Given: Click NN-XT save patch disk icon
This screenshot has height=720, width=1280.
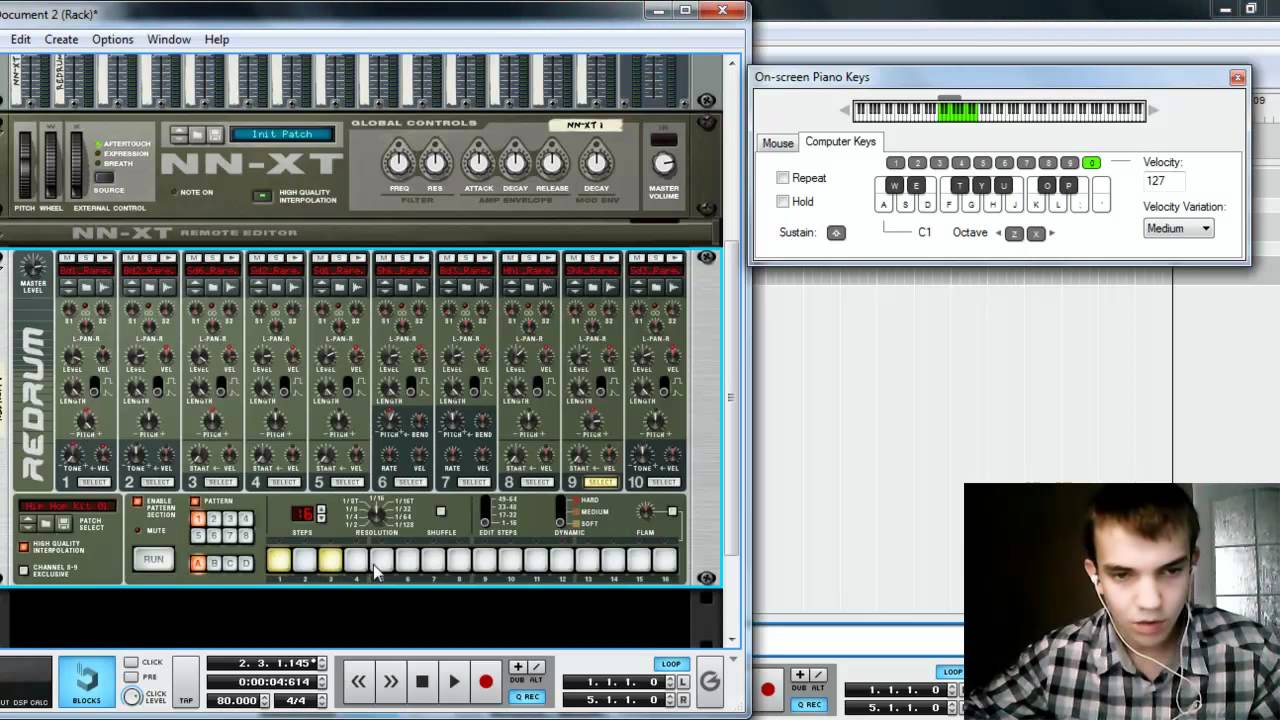Looking at the screenshot, I should coord(214,134).
